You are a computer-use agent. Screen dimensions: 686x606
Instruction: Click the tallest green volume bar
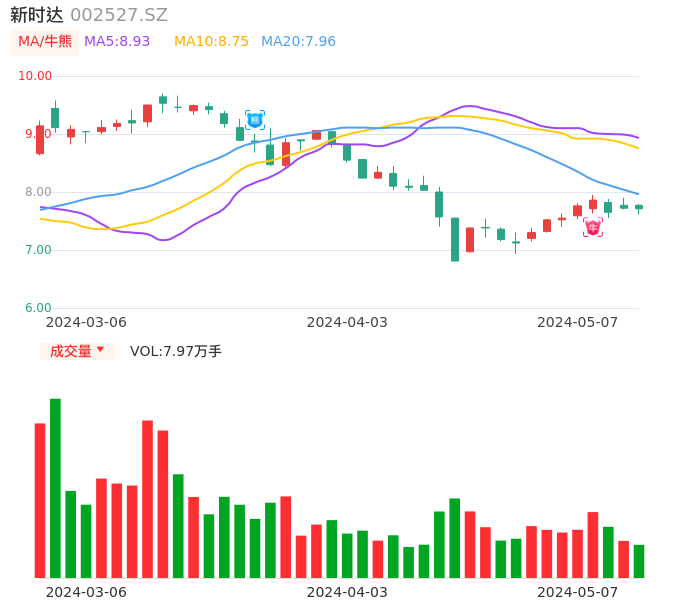[55, 488]
